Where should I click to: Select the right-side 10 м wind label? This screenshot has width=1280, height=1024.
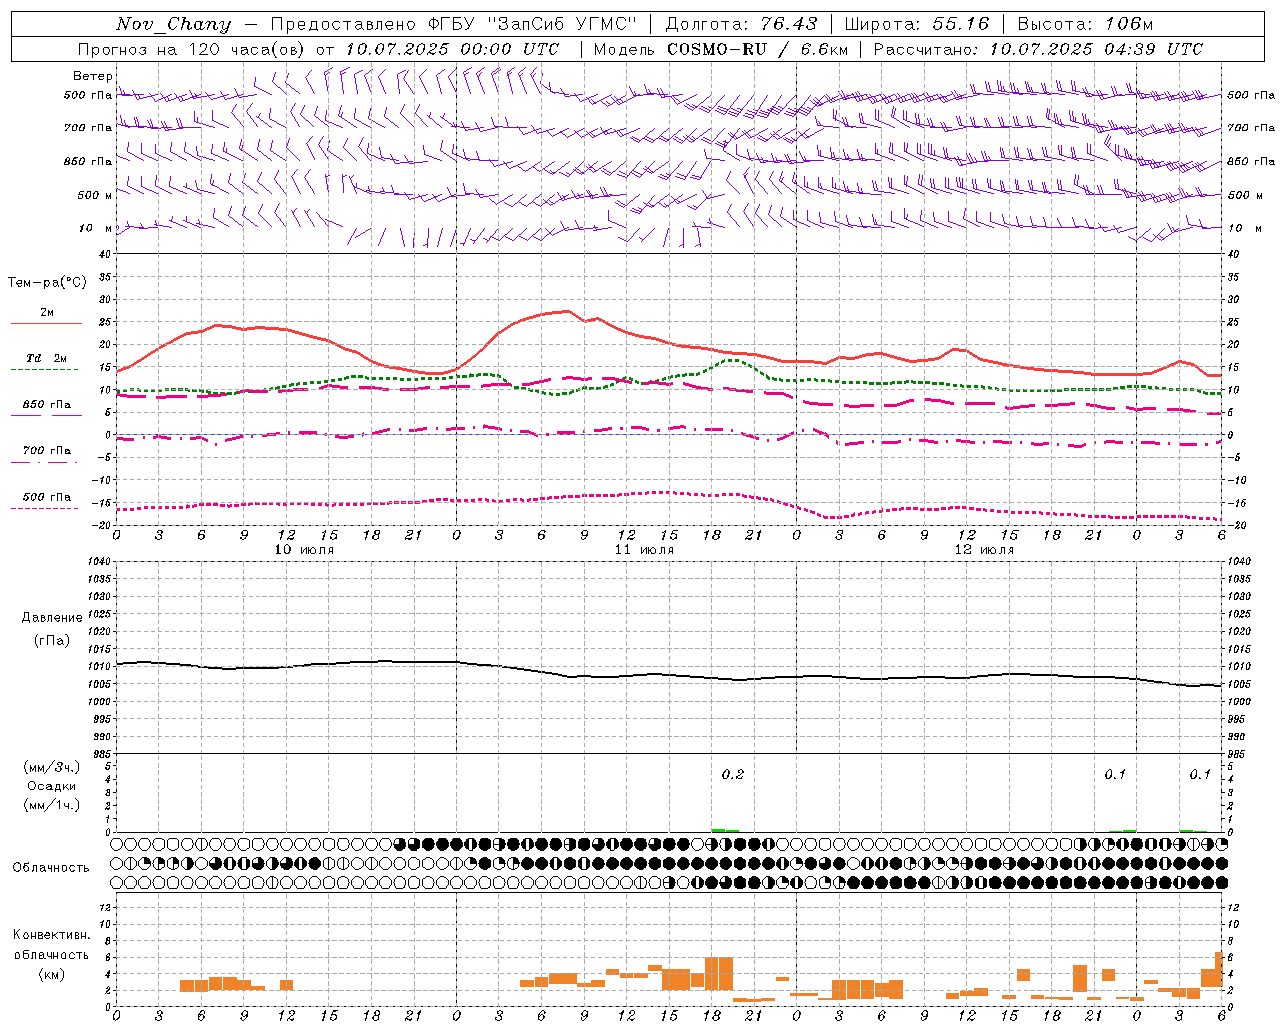click(1244, 228)
